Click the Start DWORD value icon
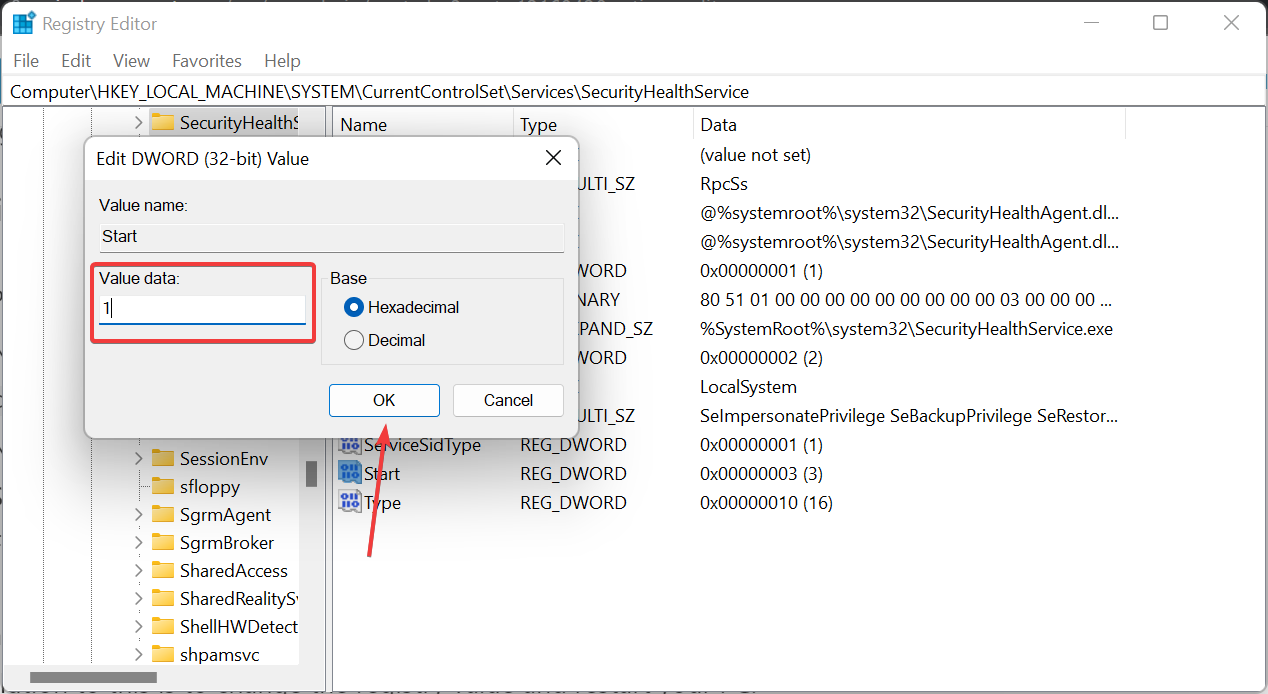Screen dimensions: 1268x694 click(x=350, y=473)
